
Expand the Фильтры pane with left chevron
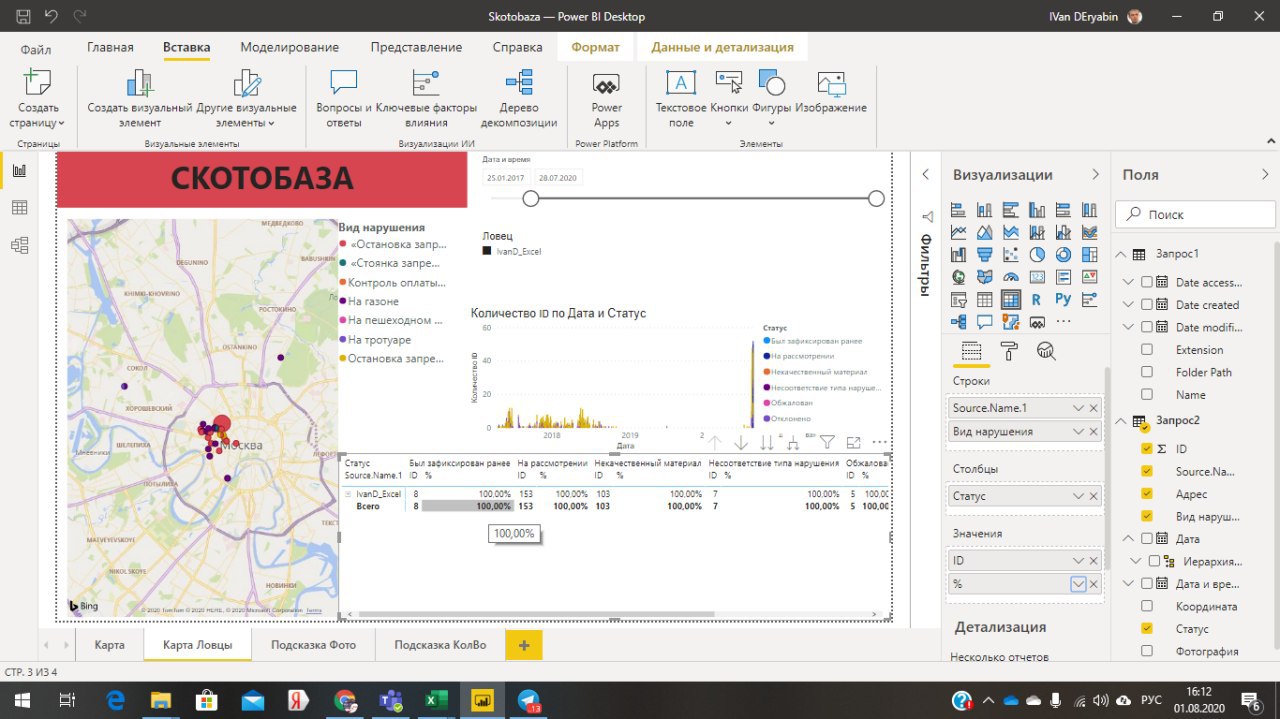926,174
